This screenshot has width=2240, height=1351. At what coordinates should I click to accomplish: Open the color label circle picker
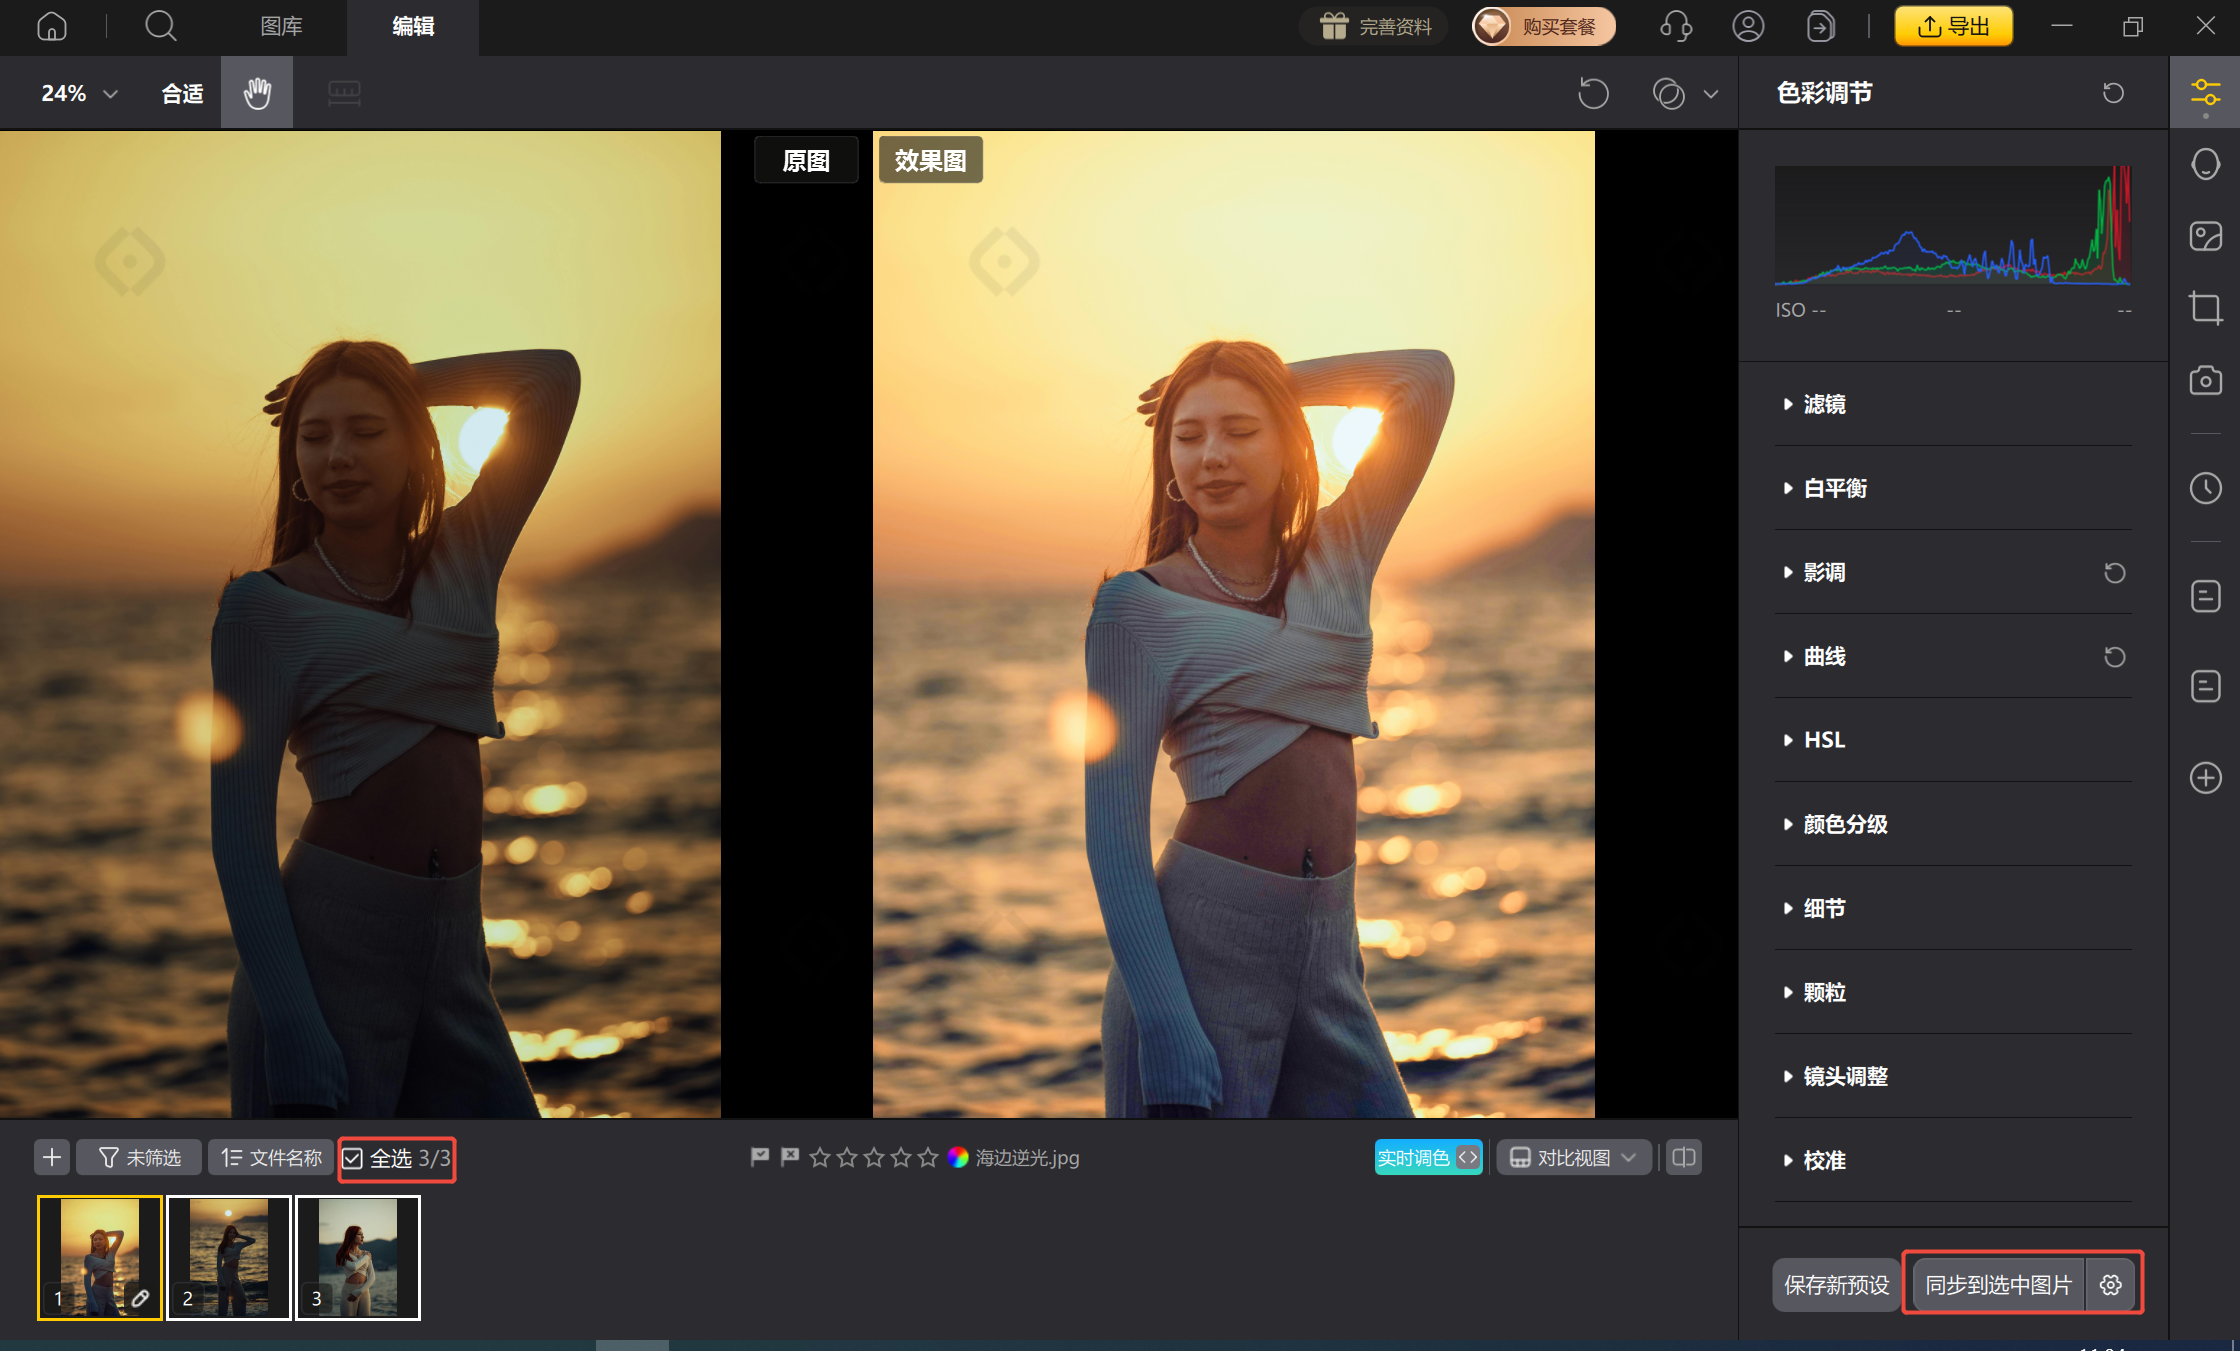(x=958, y=1157)
